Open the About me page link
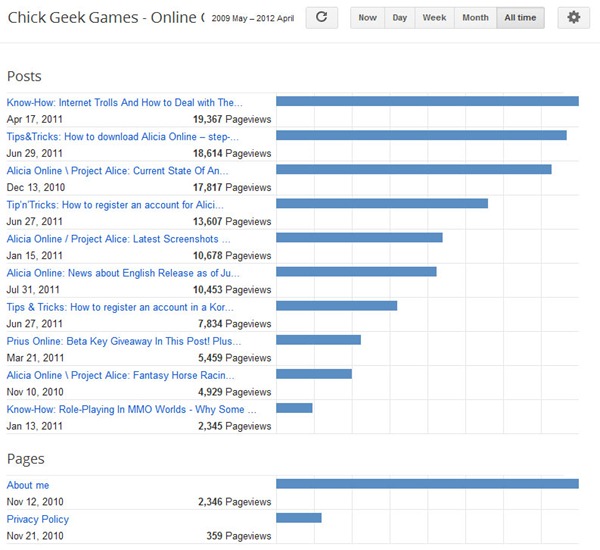Screen dimensions: 600x550 [x=28, y=485]
